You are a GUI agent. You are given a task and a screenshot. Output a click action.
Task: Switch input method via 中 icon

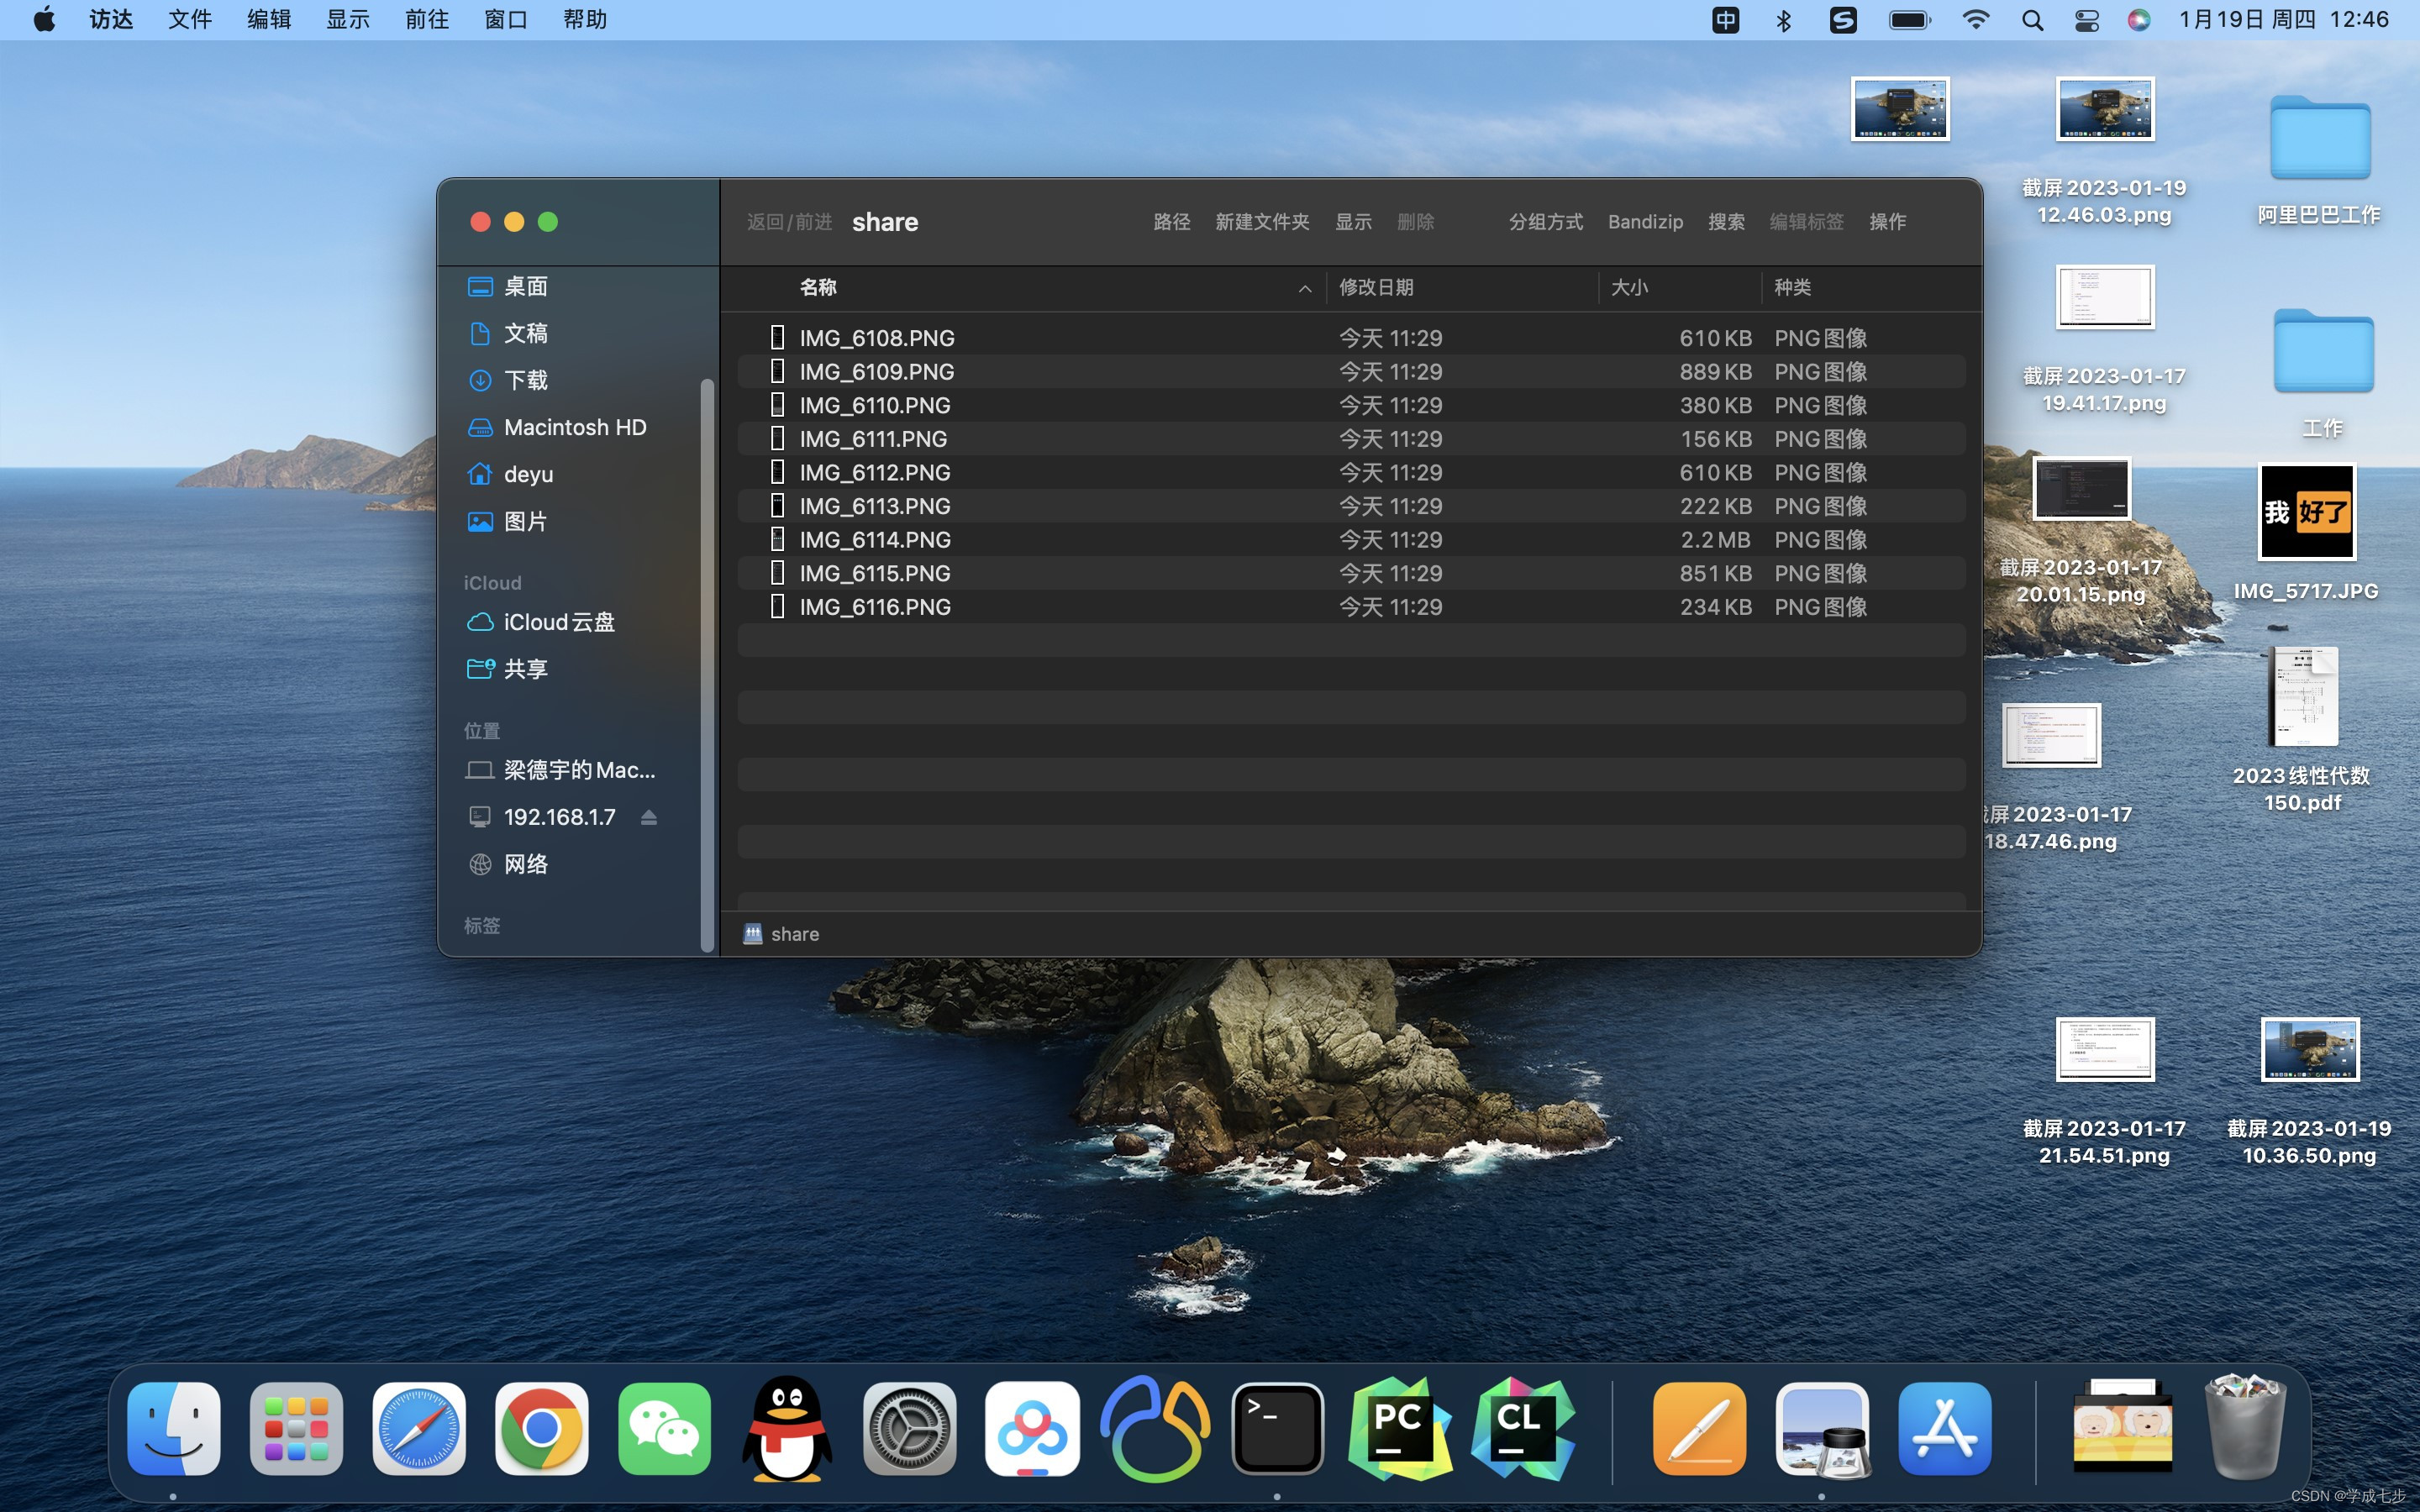click(x=1725, y=20)
